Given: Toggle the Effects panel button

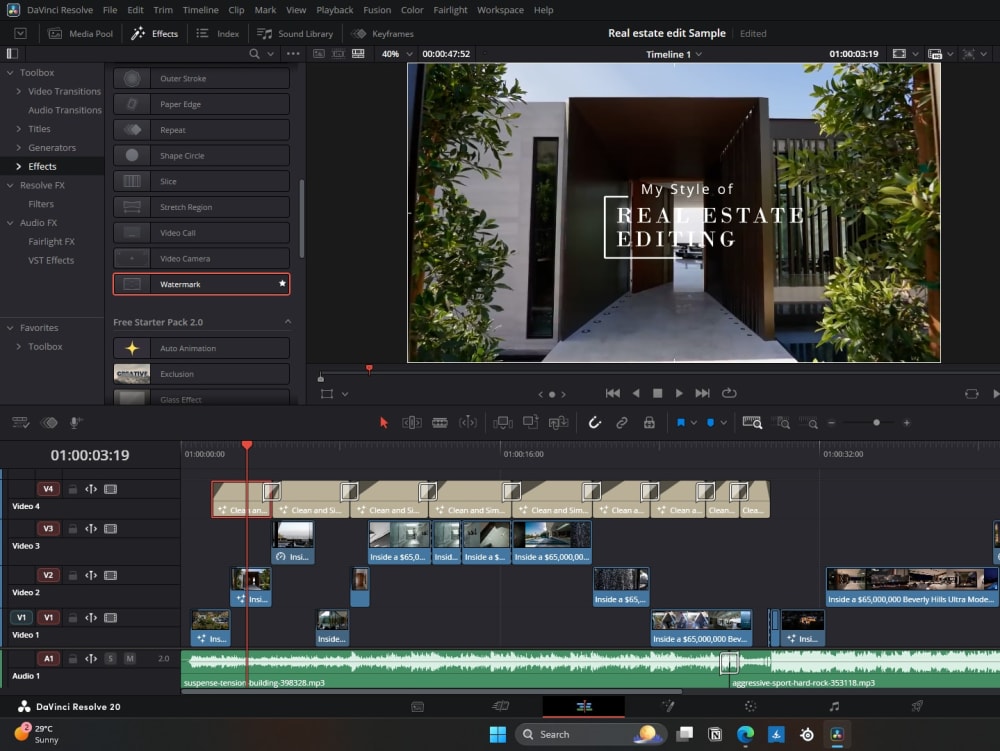Looking at the screenshot, I should pos(154,34).
